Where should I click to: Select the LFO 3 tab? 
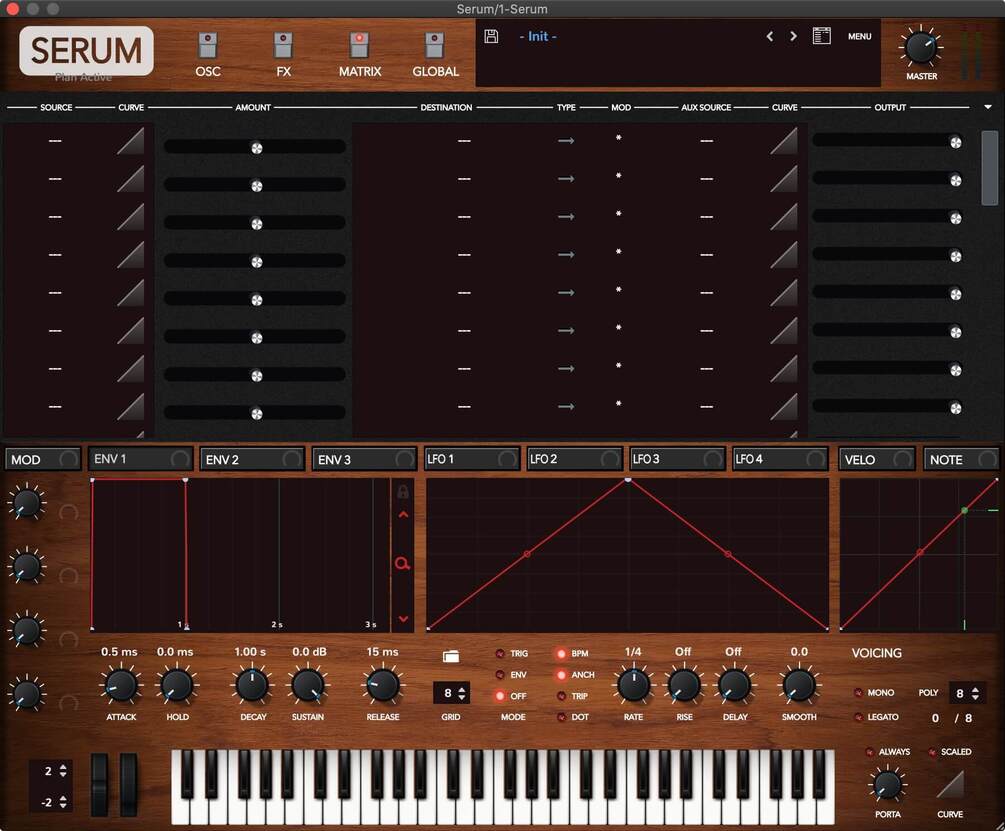pyautogui.click(x=677, y=459)
